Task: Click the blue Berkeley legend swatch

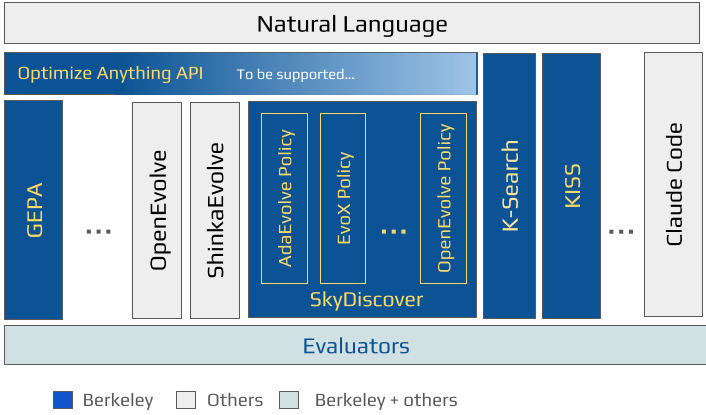Action: (64, 400)
